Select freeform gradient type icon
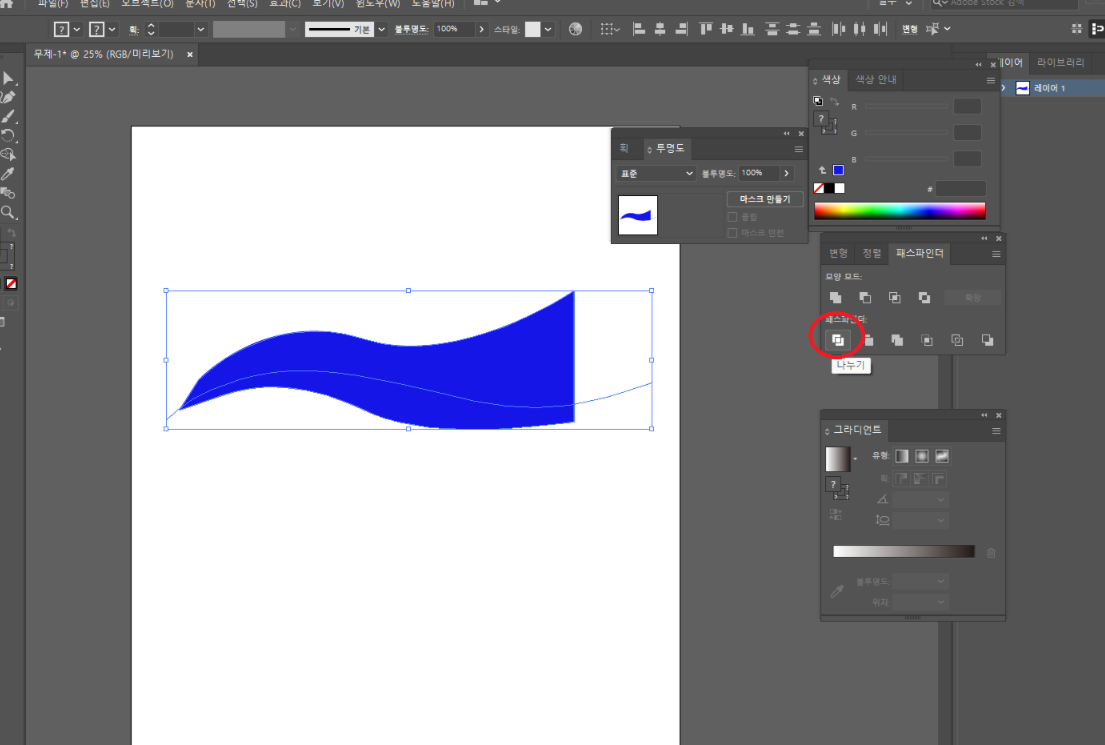The height and width of the screenshot is (745, 1105). (942, 457)
